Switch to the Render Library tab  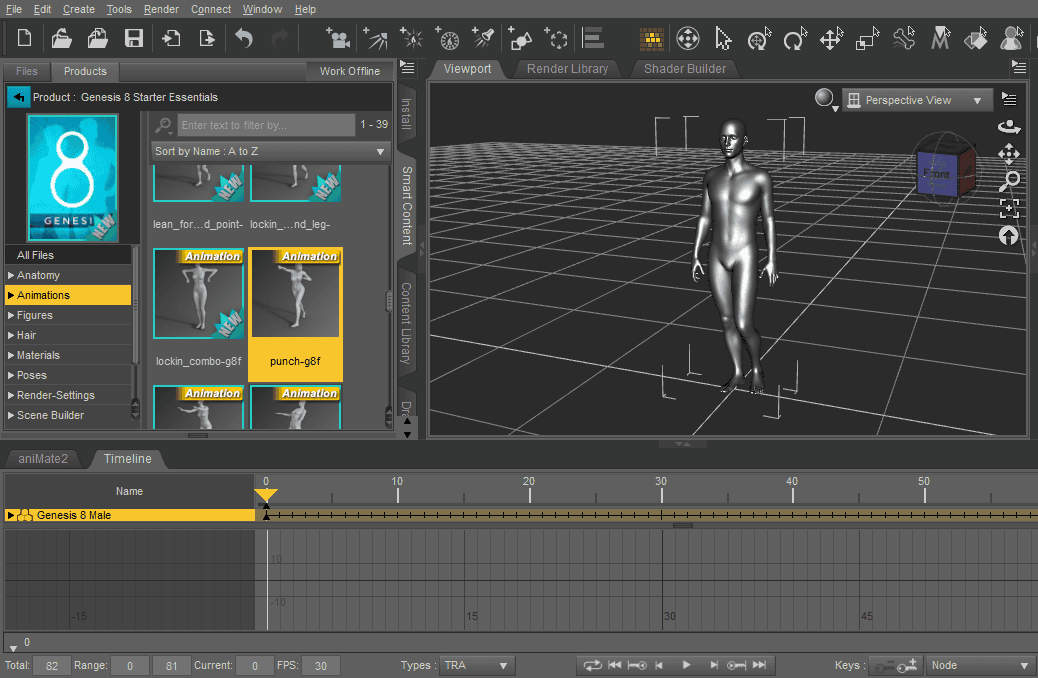[566, 69]
